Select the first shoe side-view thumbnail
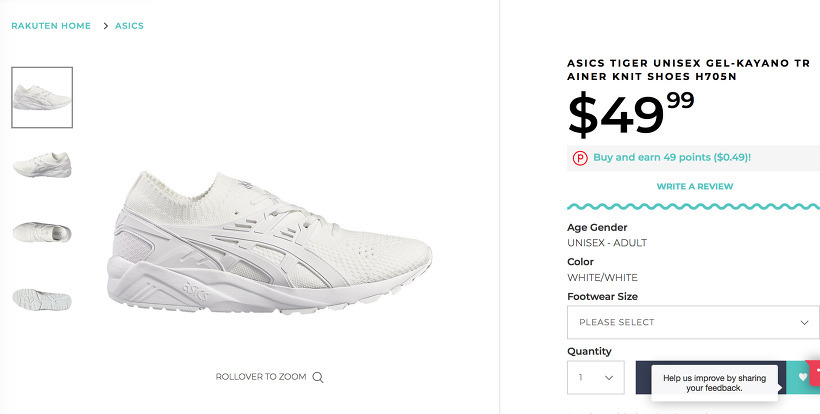 pos(42,97)
